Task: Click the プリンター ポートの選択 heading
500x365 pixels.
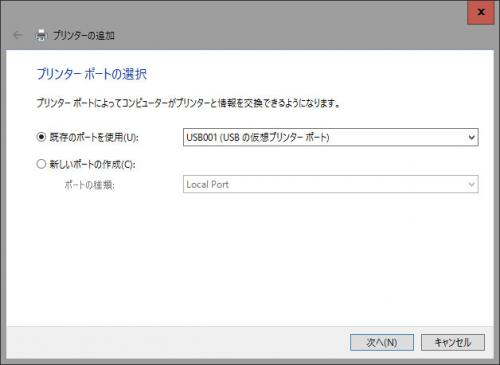Action: click(x=92, y=74)
